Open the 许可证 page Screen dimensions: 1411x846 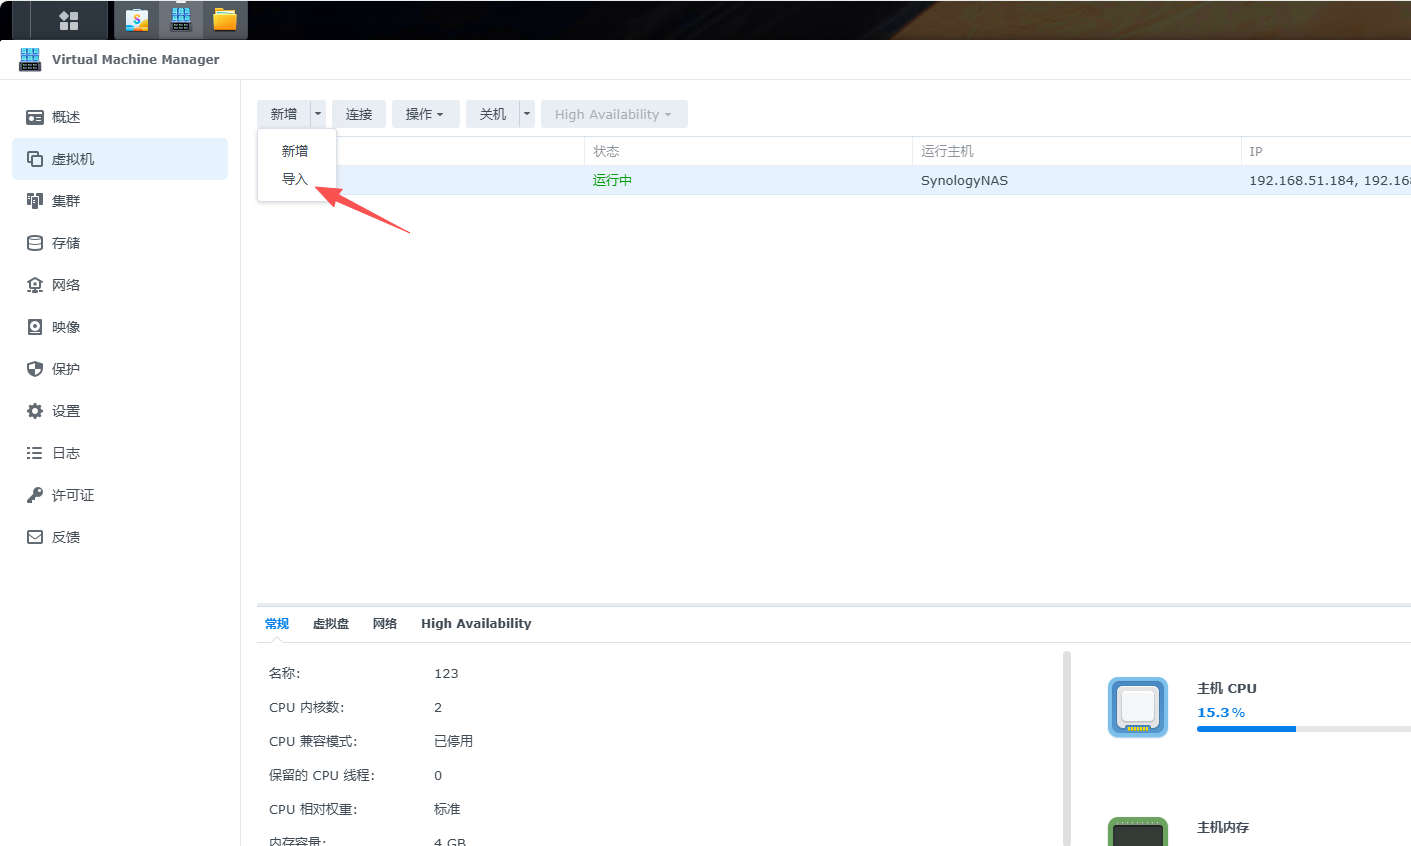click(71, 494)
